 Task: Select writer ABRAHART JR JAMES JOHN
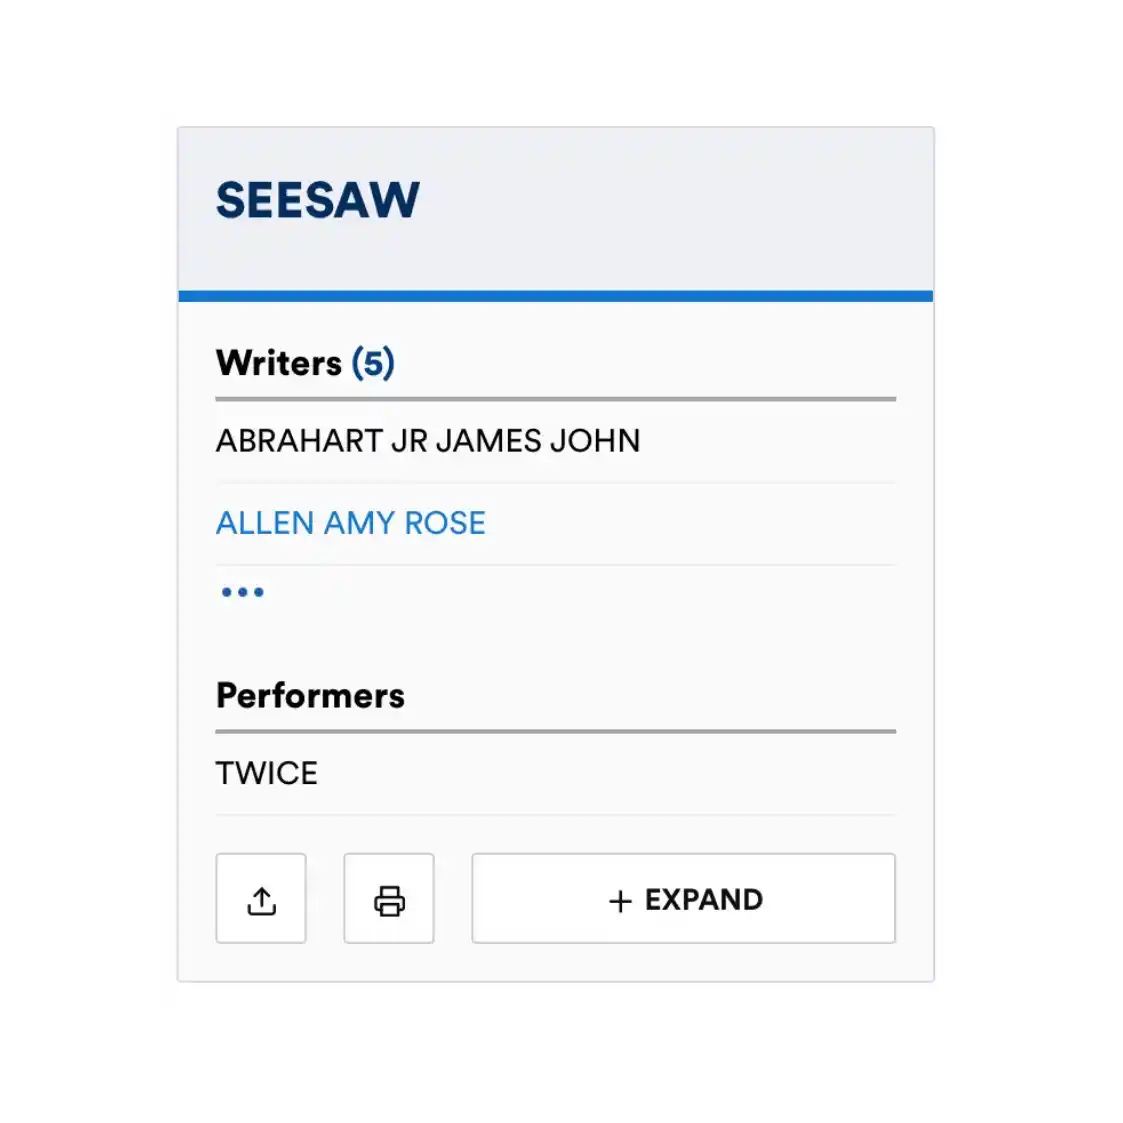tap(428, 440)
